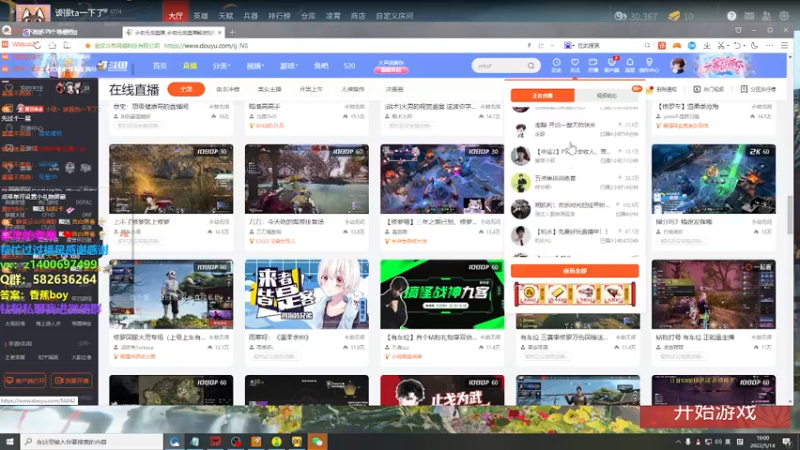
Task: Open the 排行榜 tab in the game window
Action: (x=279, y=16)
